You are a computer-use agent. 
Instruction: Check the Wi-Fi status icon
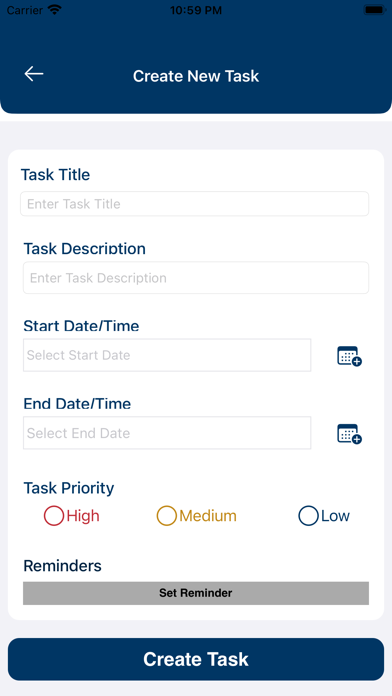tap(55, 10)
